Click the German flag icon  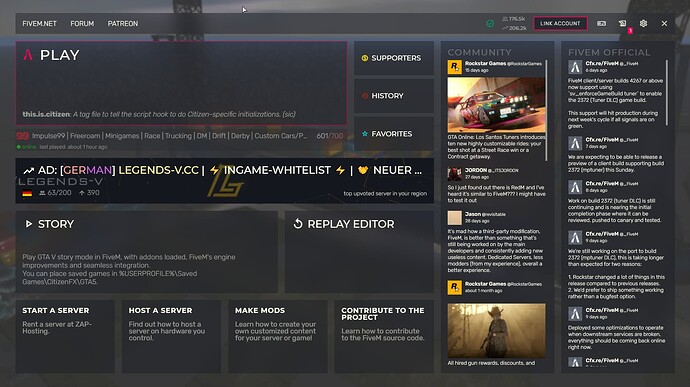click(x=27, y=193)
